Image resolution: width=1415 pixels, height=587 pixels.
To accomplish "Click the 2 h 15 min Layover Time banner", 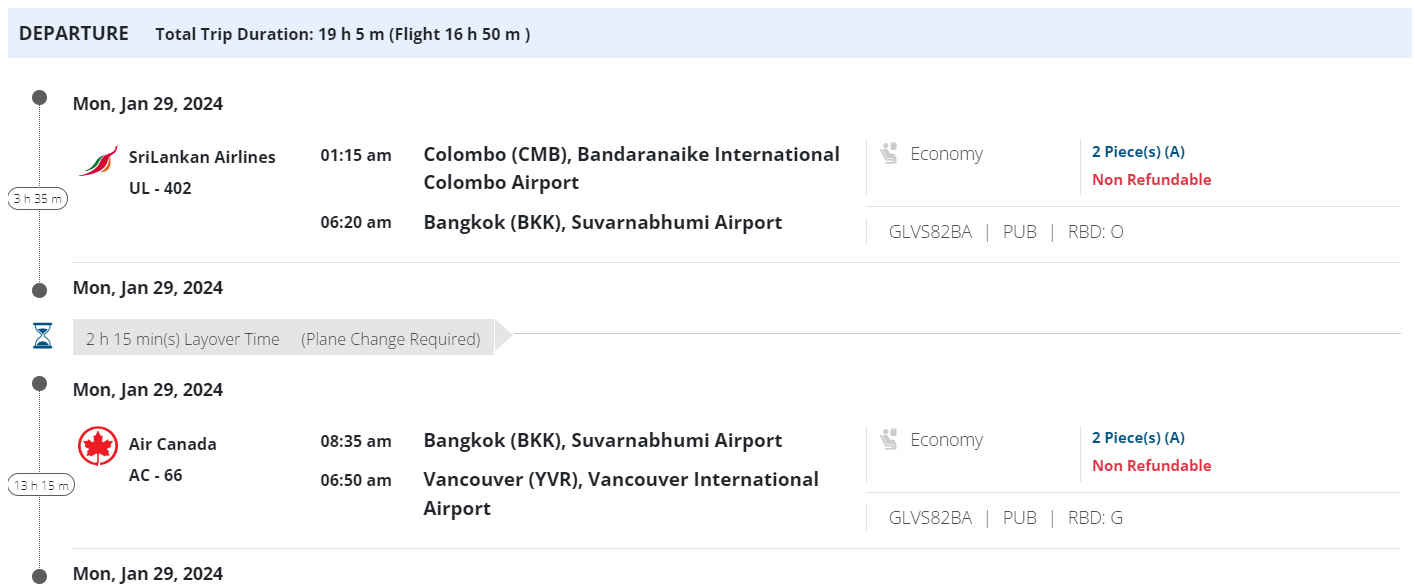I will point(283,339).
